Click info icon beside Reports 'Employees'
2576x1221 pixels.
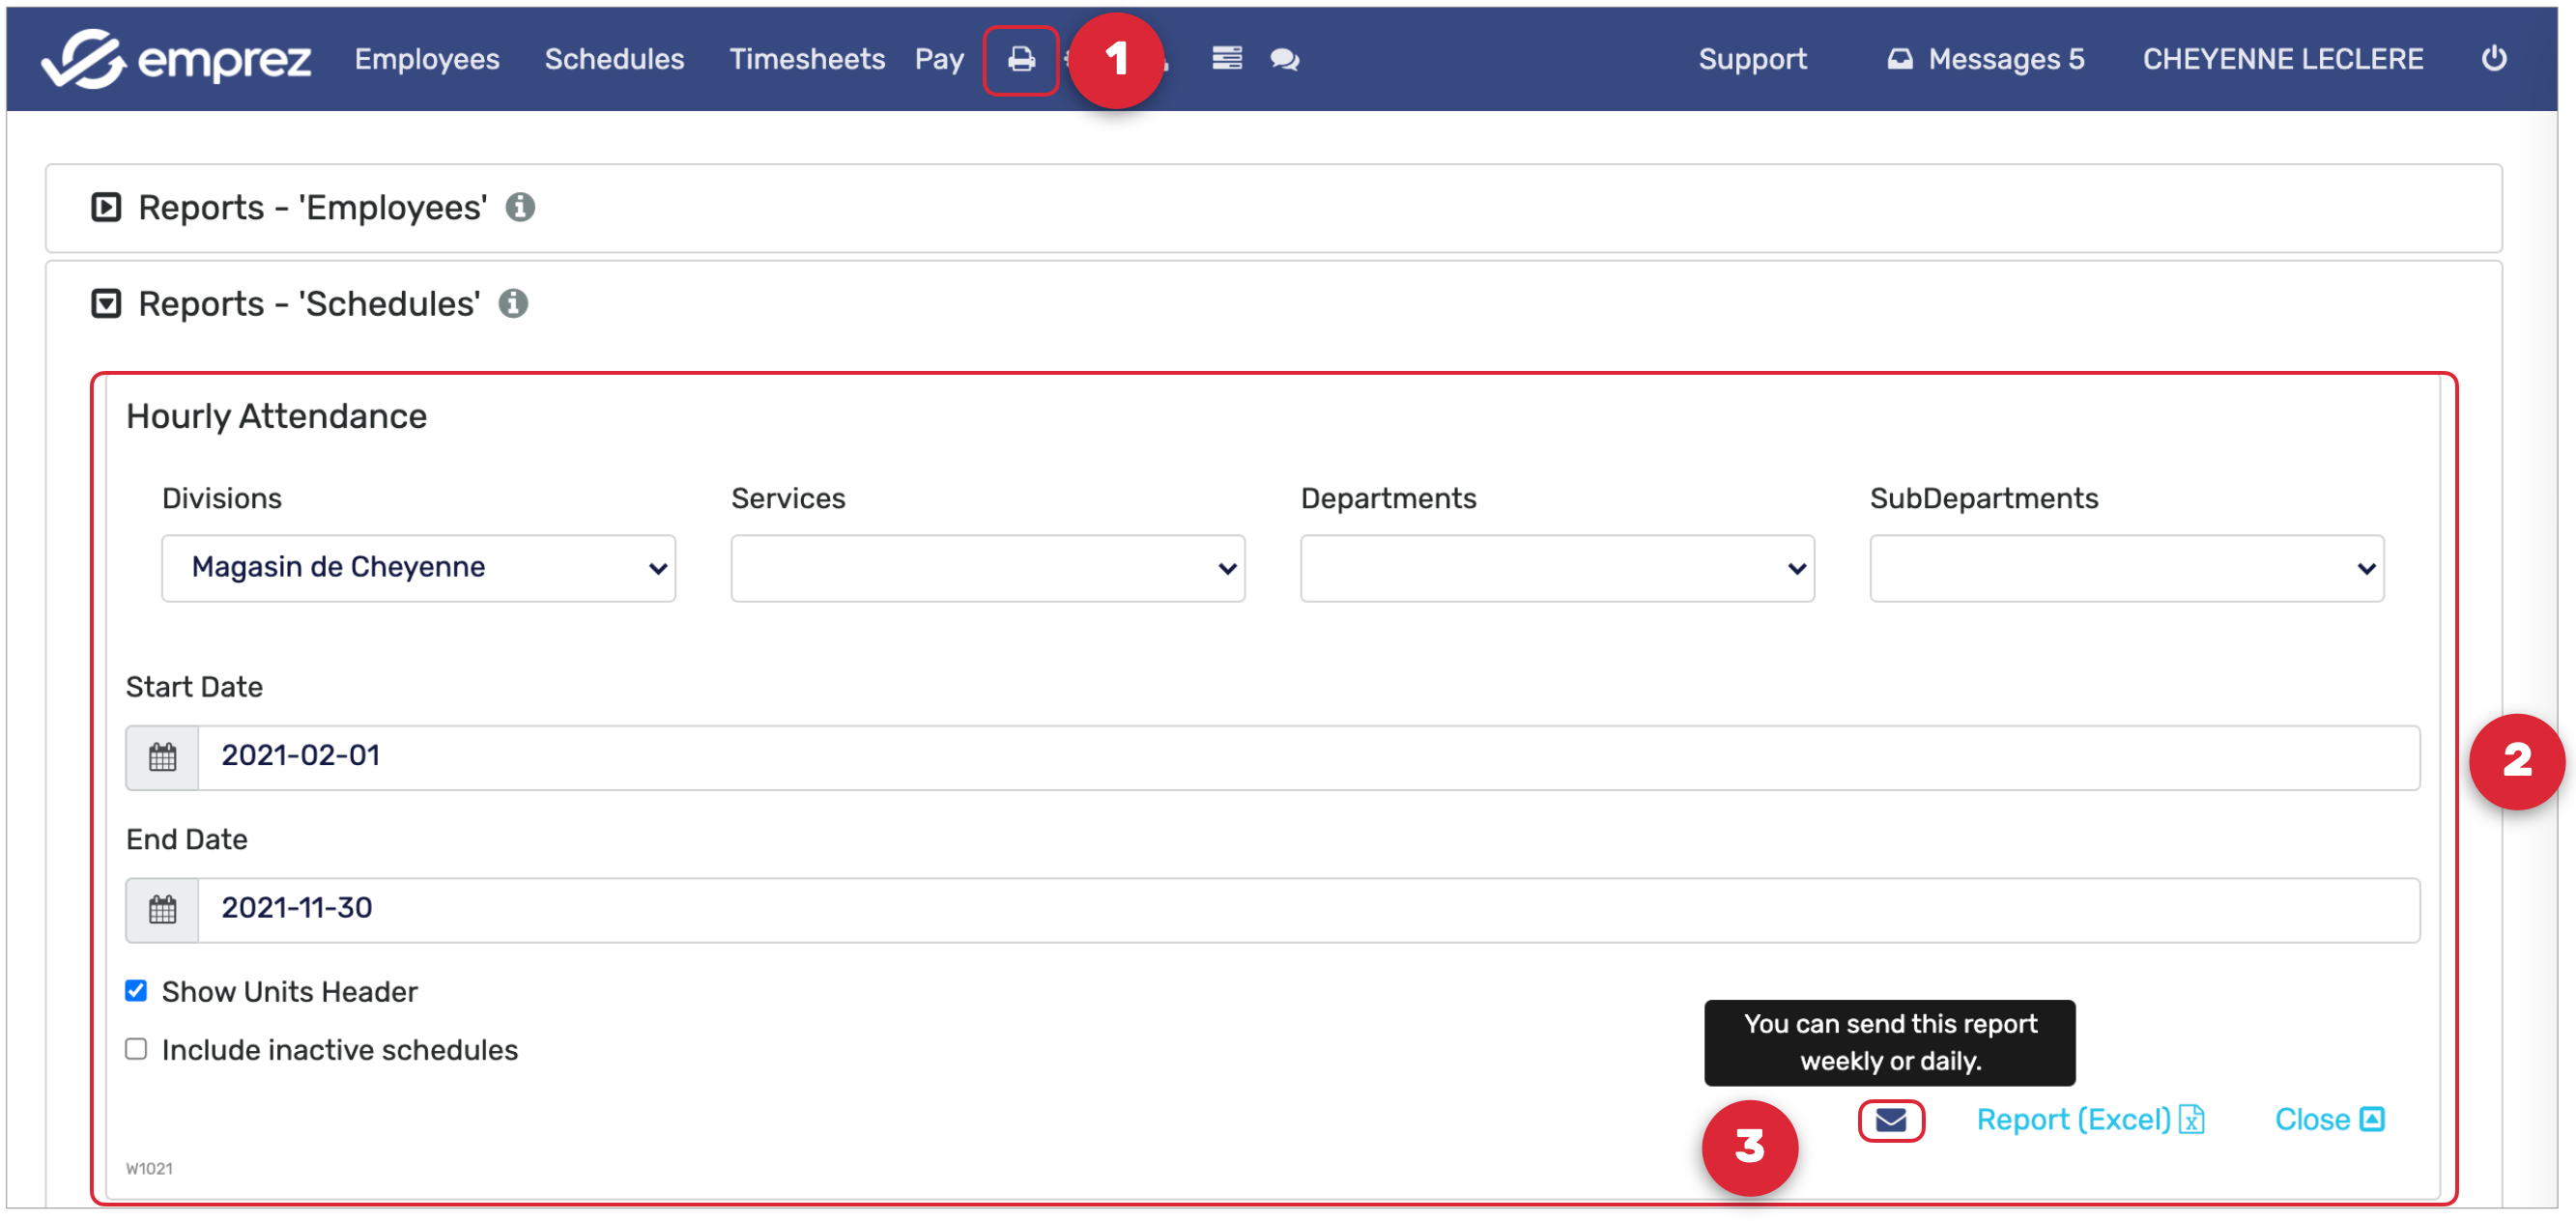point(520,207)
